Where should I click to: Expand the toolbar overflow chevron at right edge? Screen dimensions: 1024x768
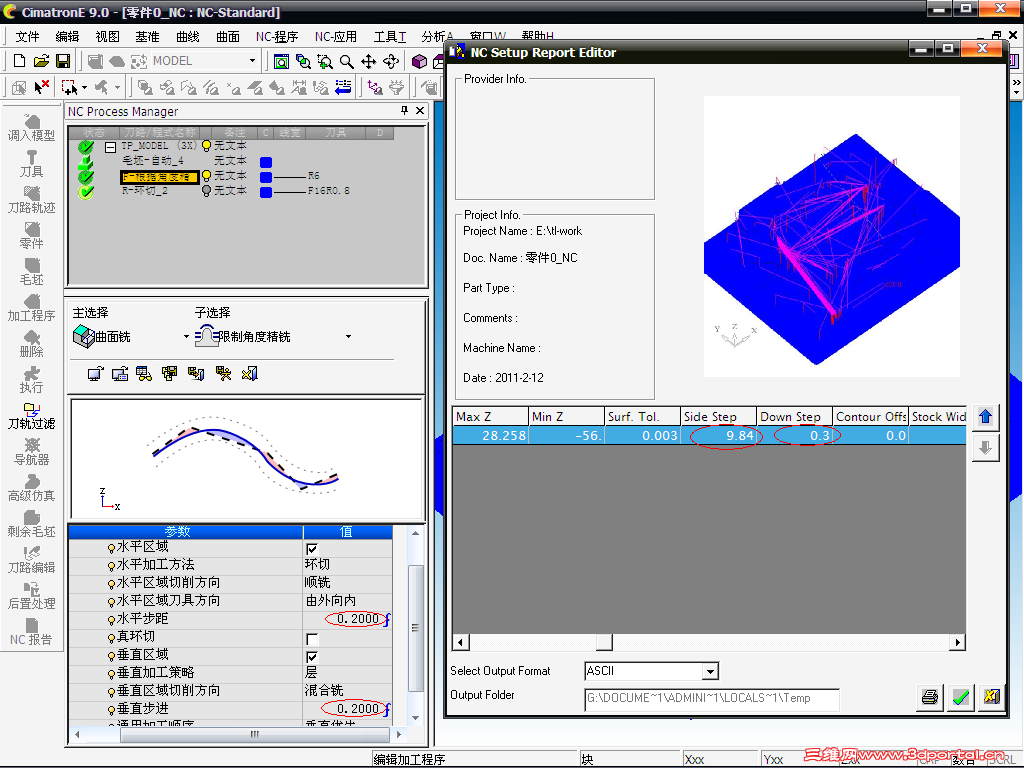[x=1016, y=83]
